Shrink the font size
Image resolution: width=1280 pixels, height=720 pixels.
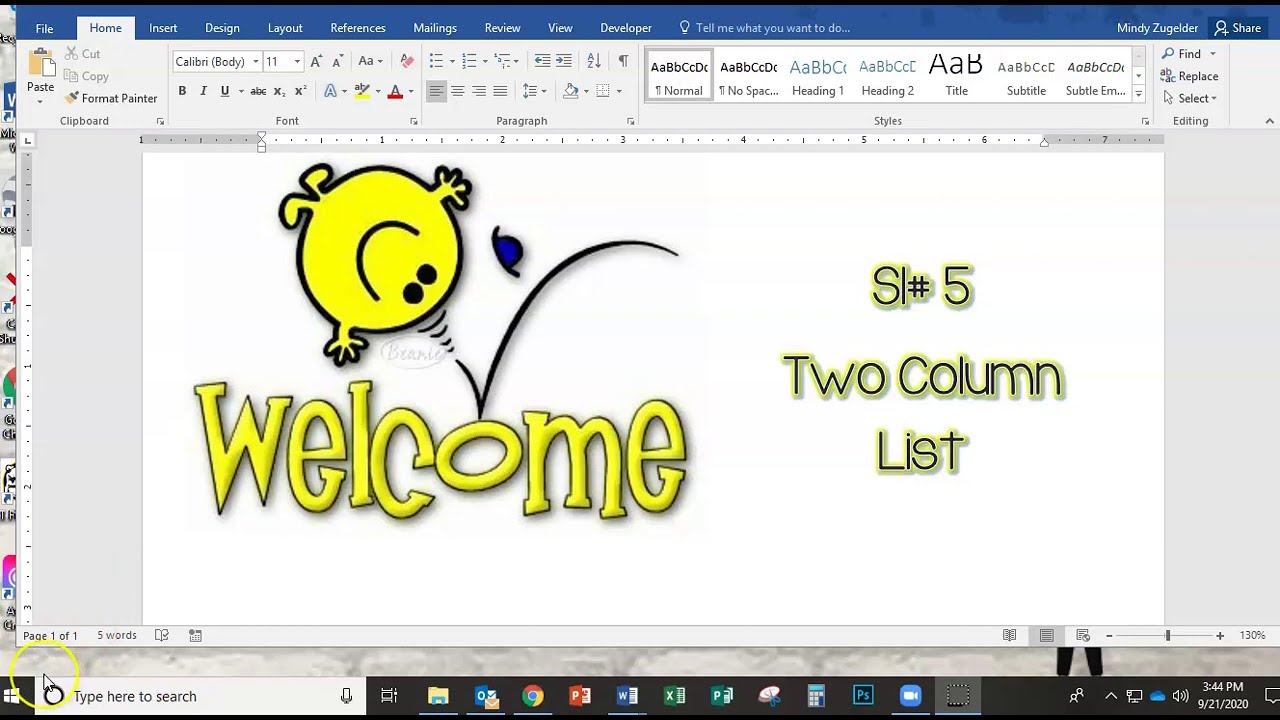[x=337, y=61]
